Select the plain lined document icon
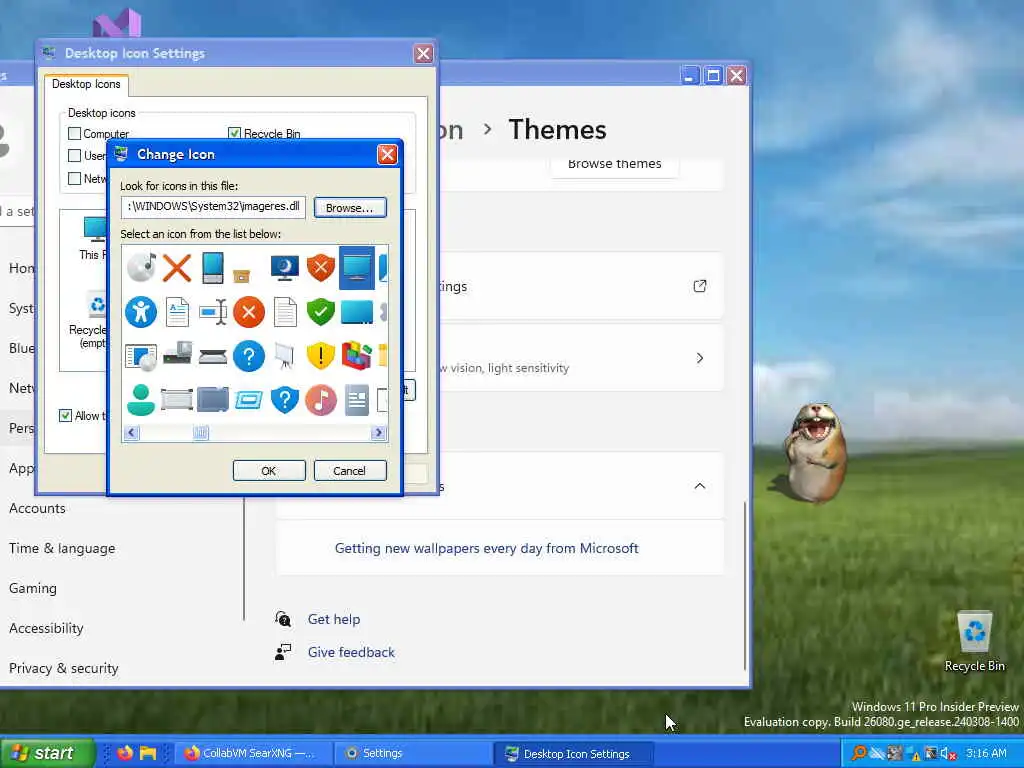Screen dimensions: 1024x768 click(285, 312)
